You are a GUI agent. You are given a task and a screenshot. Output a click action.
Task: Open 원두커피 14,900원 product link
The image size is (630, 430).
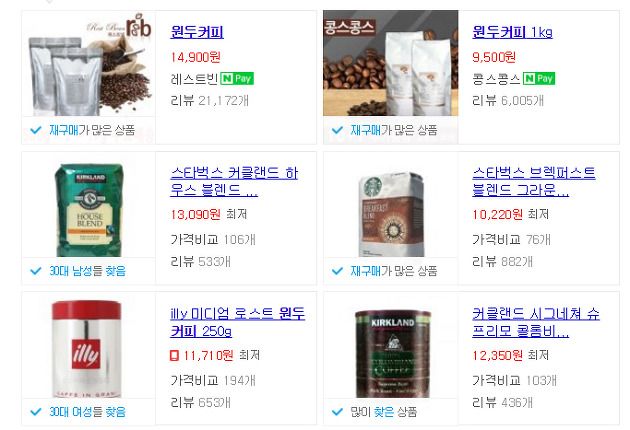(x=197, y=32)
